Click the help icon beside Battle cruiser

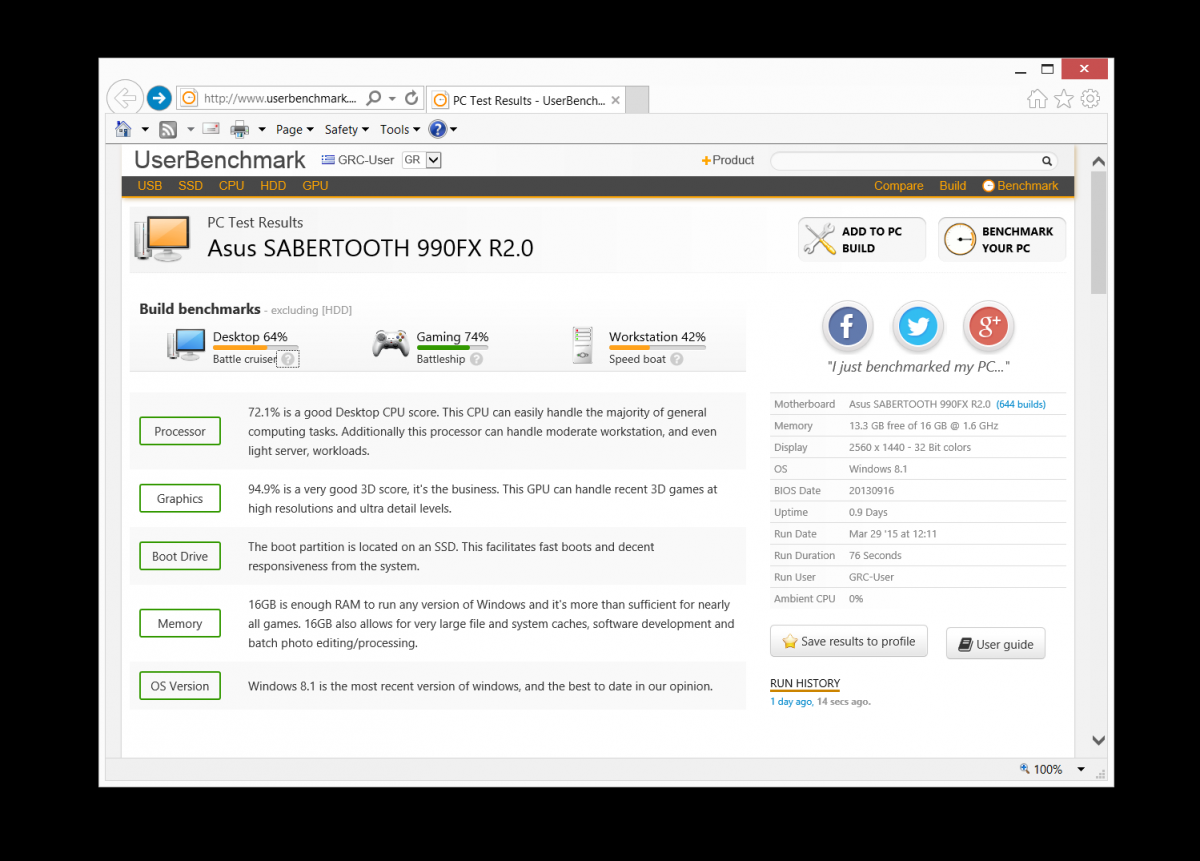point(288,359)
